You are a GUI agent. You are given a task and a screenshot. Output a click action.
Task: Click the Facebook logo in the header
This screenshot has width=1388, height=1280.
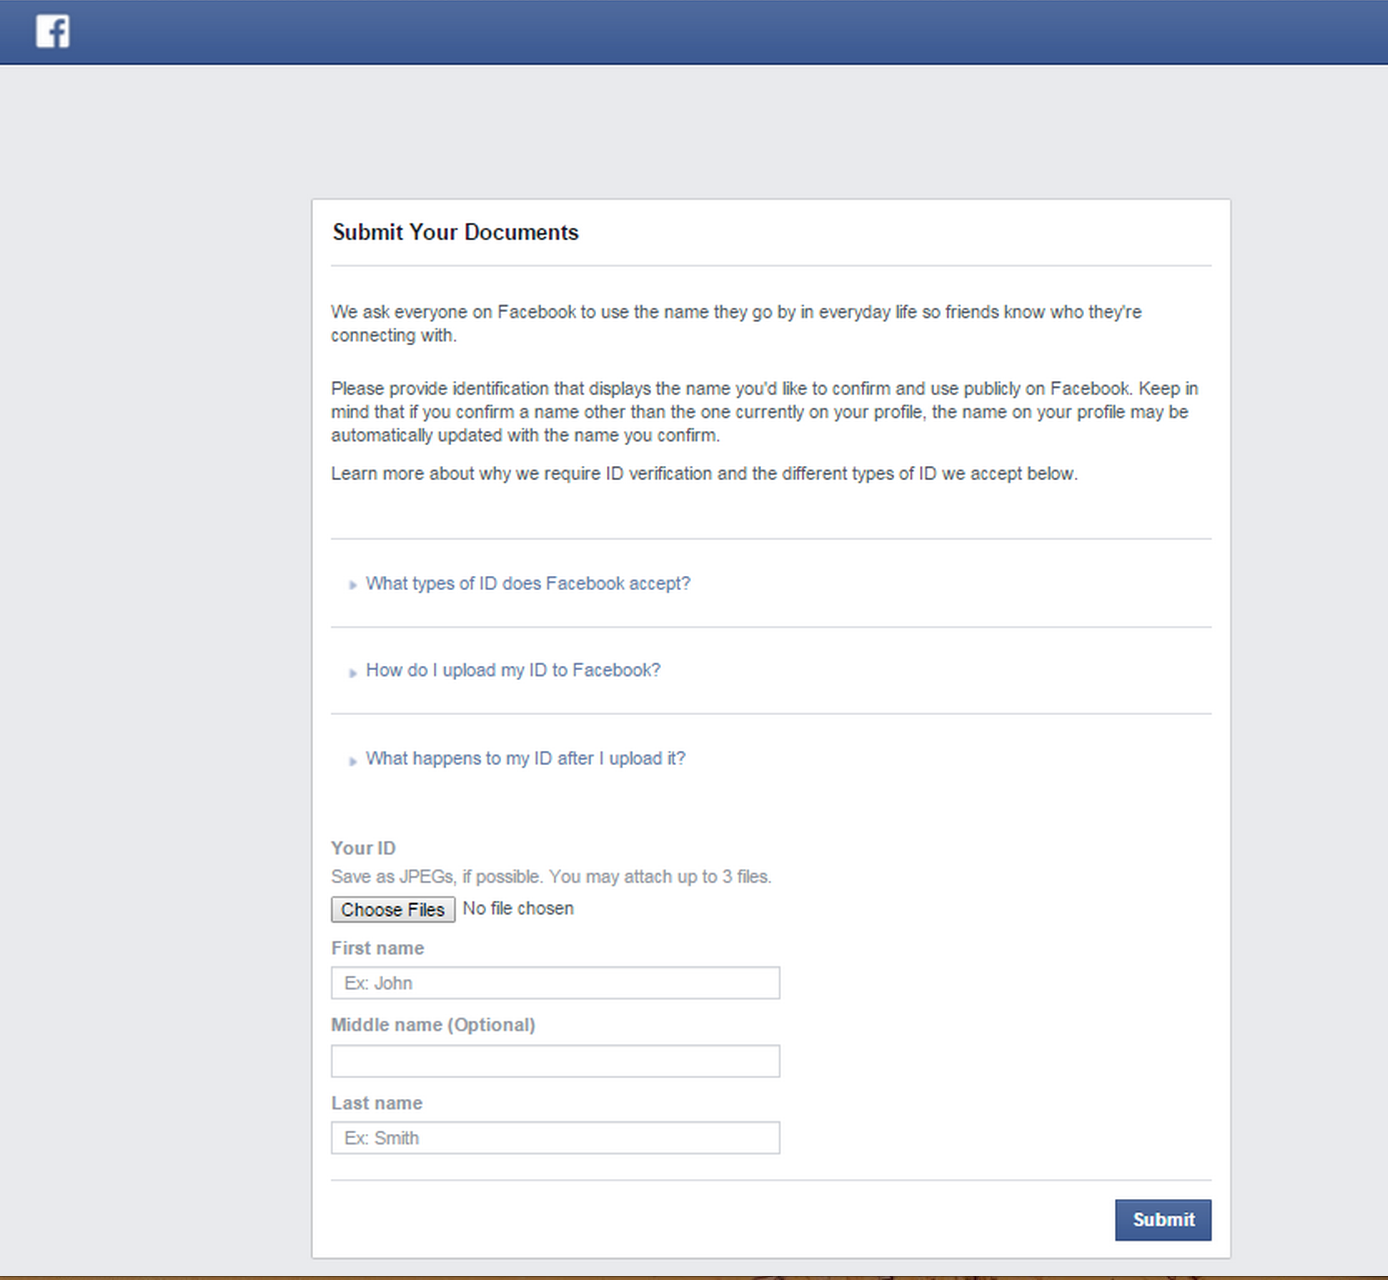pos(53,31)
